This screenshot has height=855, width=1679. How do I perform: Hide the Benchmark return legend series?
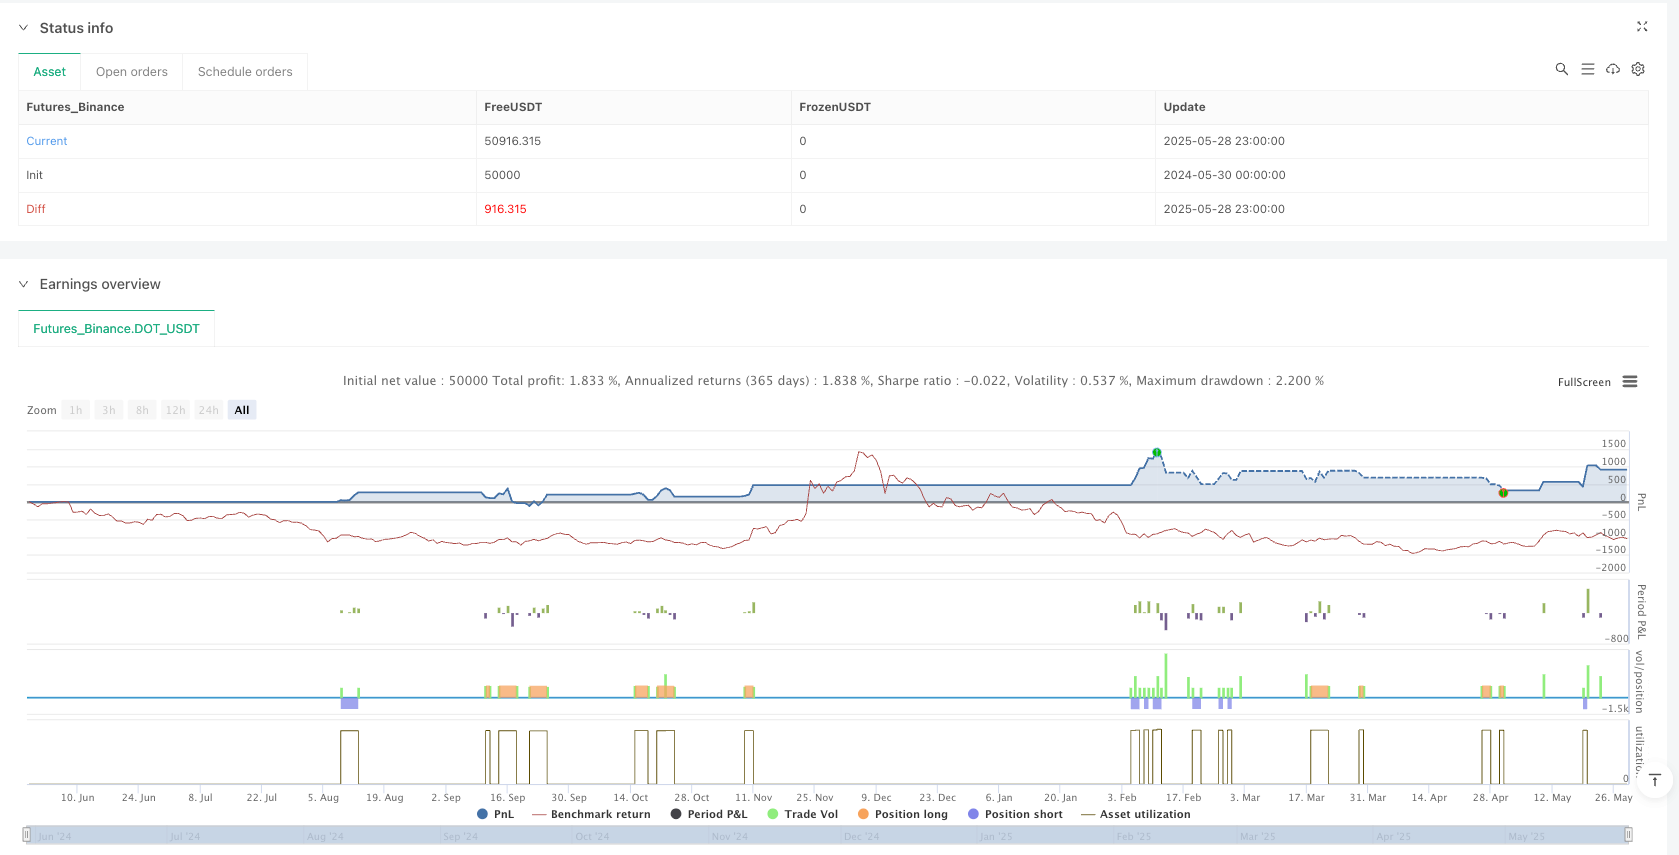pos(591,814)
